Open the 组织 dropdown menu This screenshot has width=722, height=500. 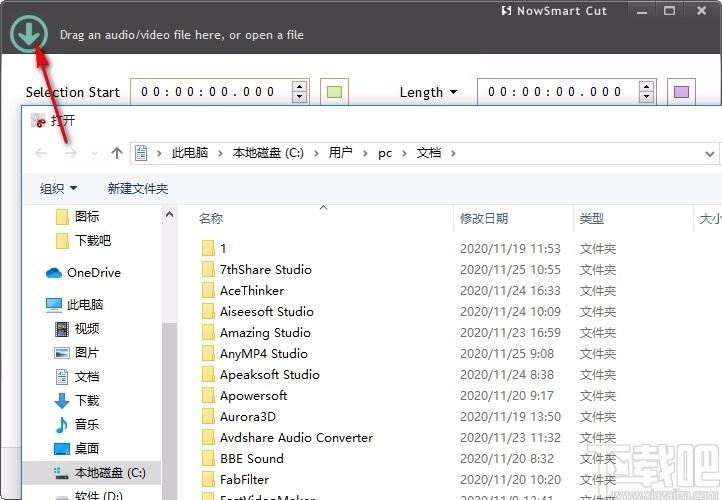(58, 188)
